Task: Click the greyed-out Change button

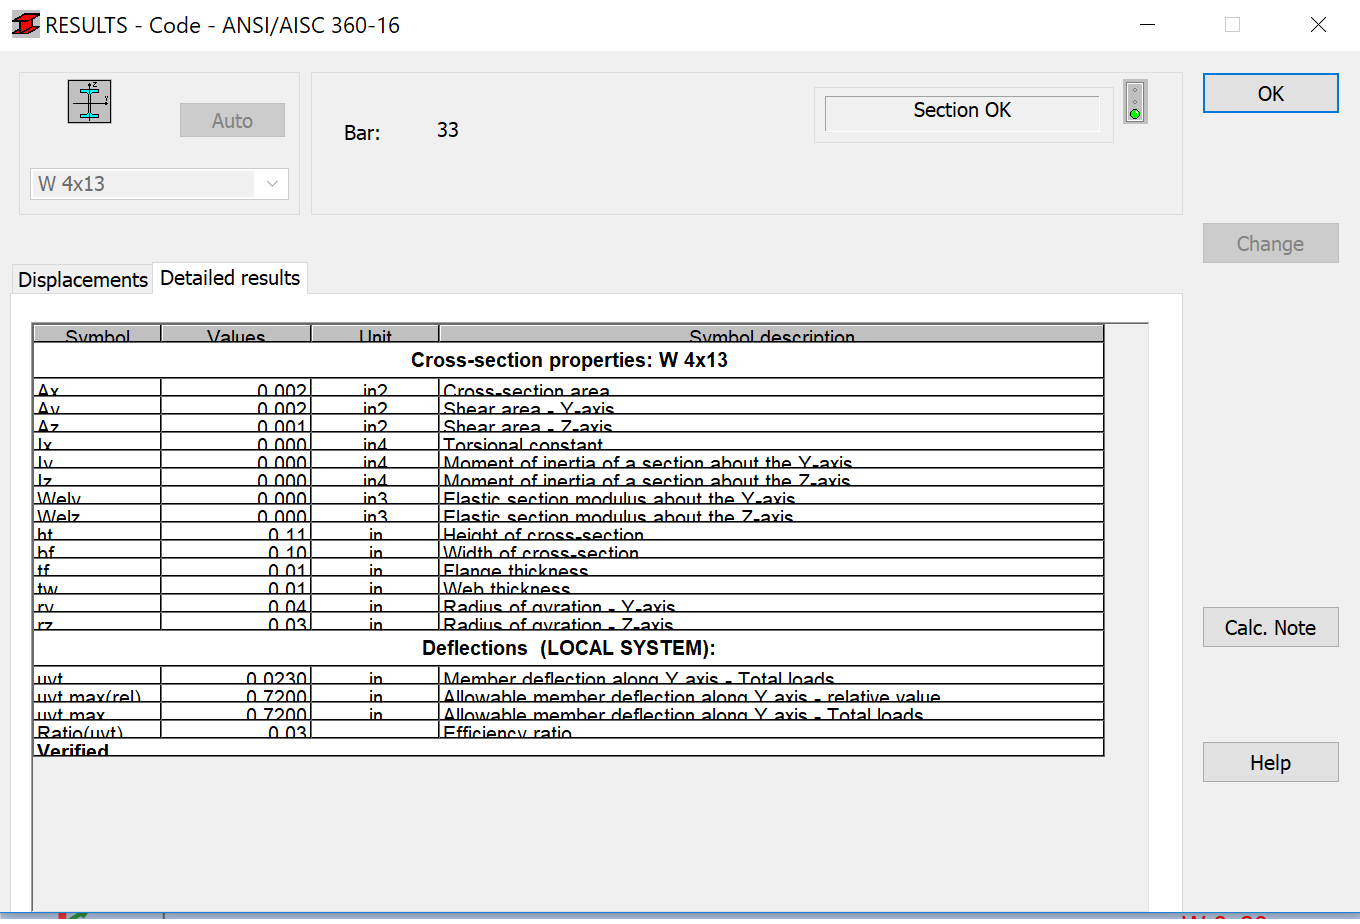Action: pos(1269,244)
